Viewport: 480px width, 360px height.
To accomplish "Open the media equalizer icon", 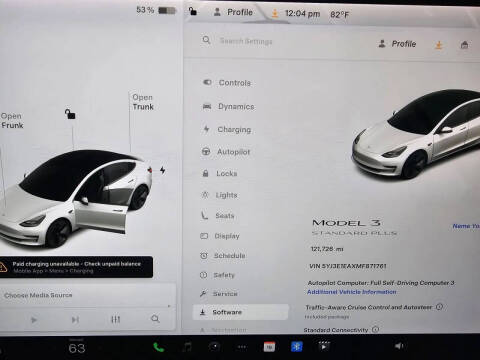I will click(x=115, y=320).
